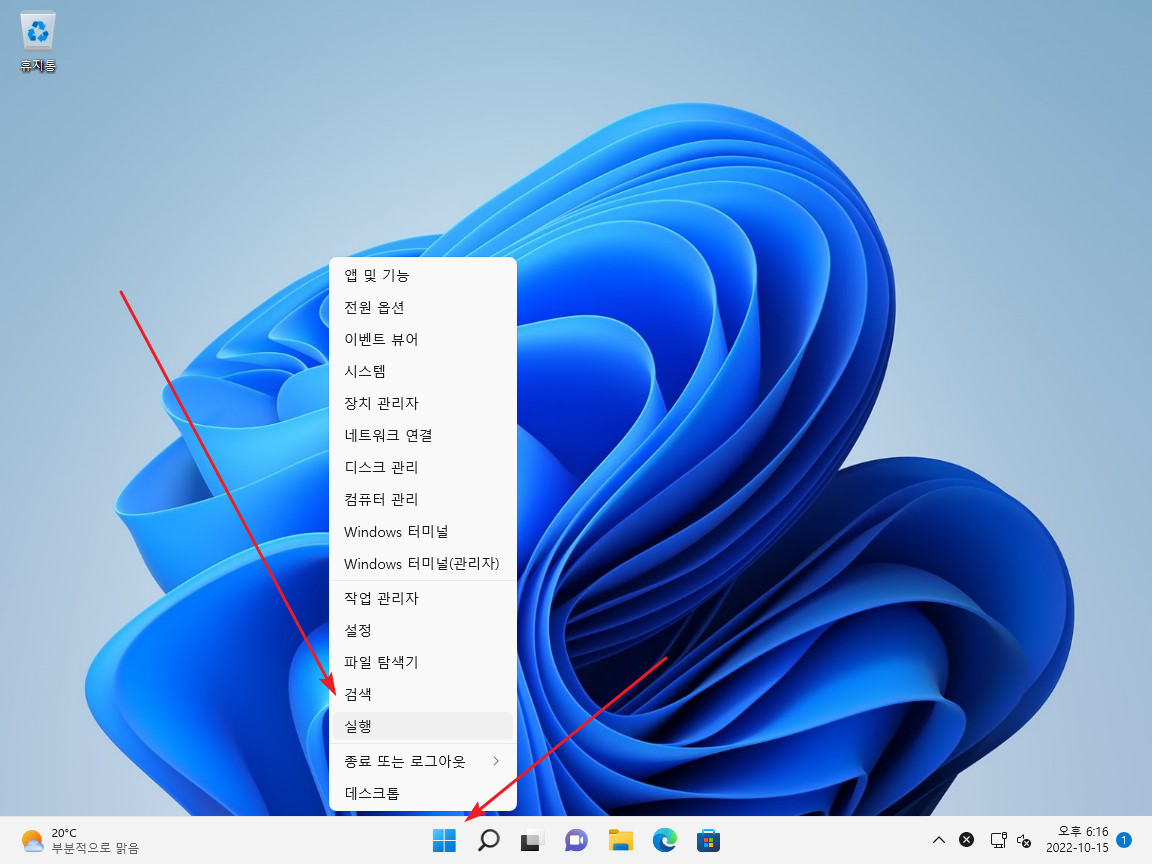Open 작업 관리자 from the menu

[422, 598]
